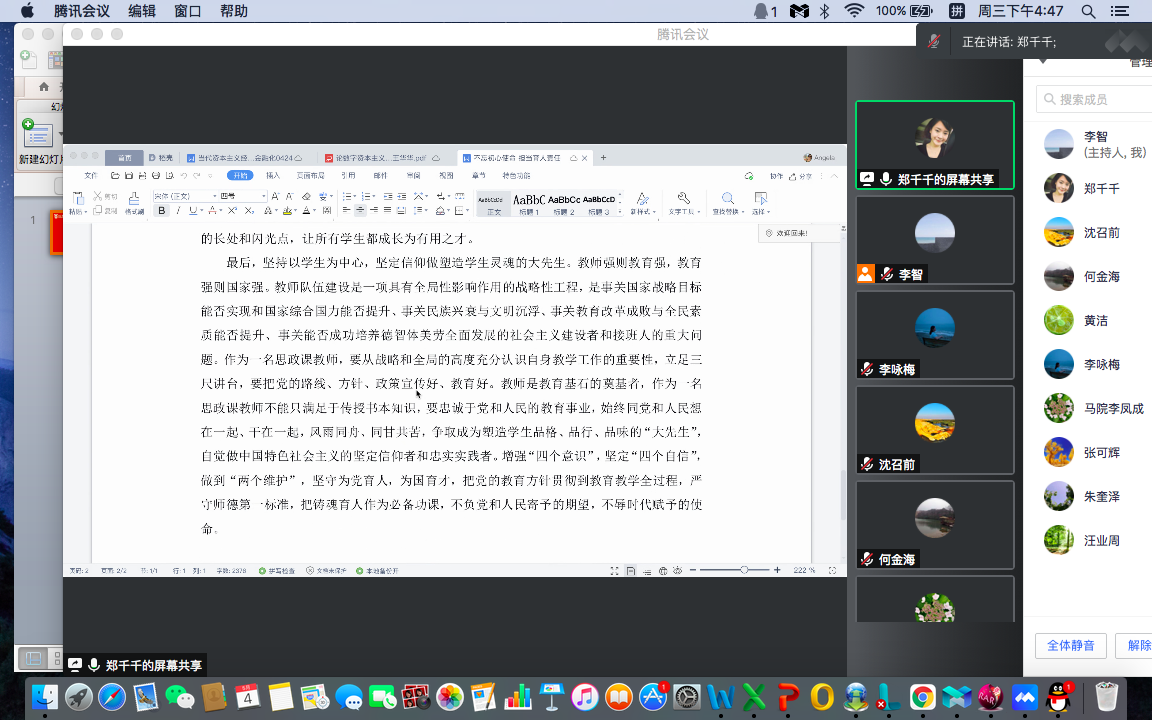Open the 编辑 menu in menu bar
1152x720 pixels.
[141, 11]
